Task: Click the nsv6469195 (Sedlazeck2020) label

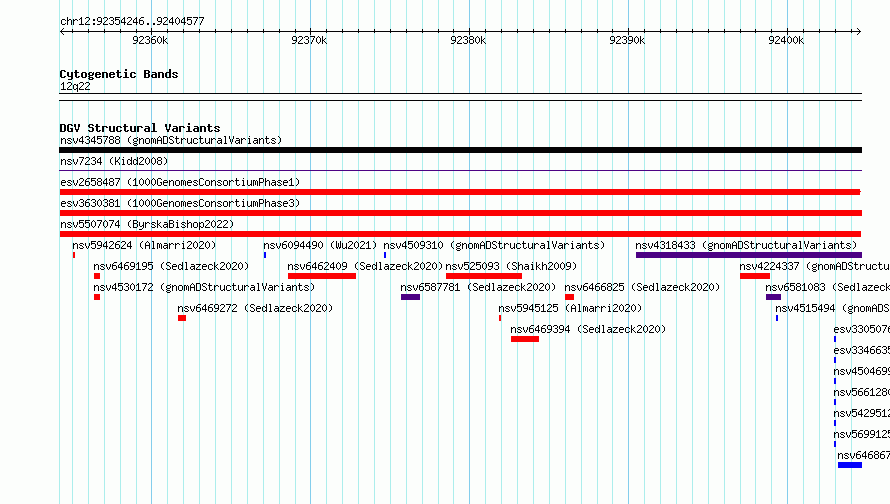Action: pyautogui.click(x=171, y=266)
